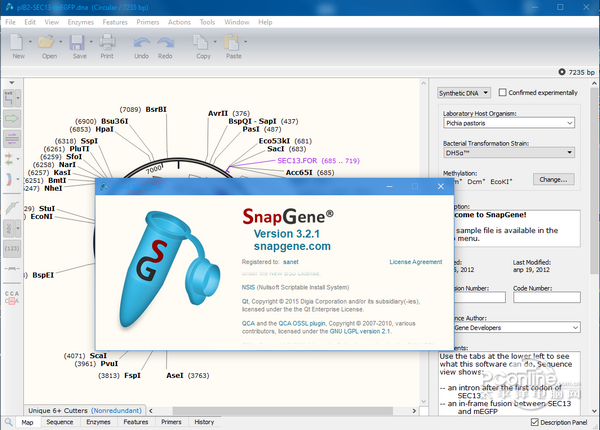The height and width of the screenshot is (430, 600).
Task: Switch to the Primers tab
Action: (171, 422)
